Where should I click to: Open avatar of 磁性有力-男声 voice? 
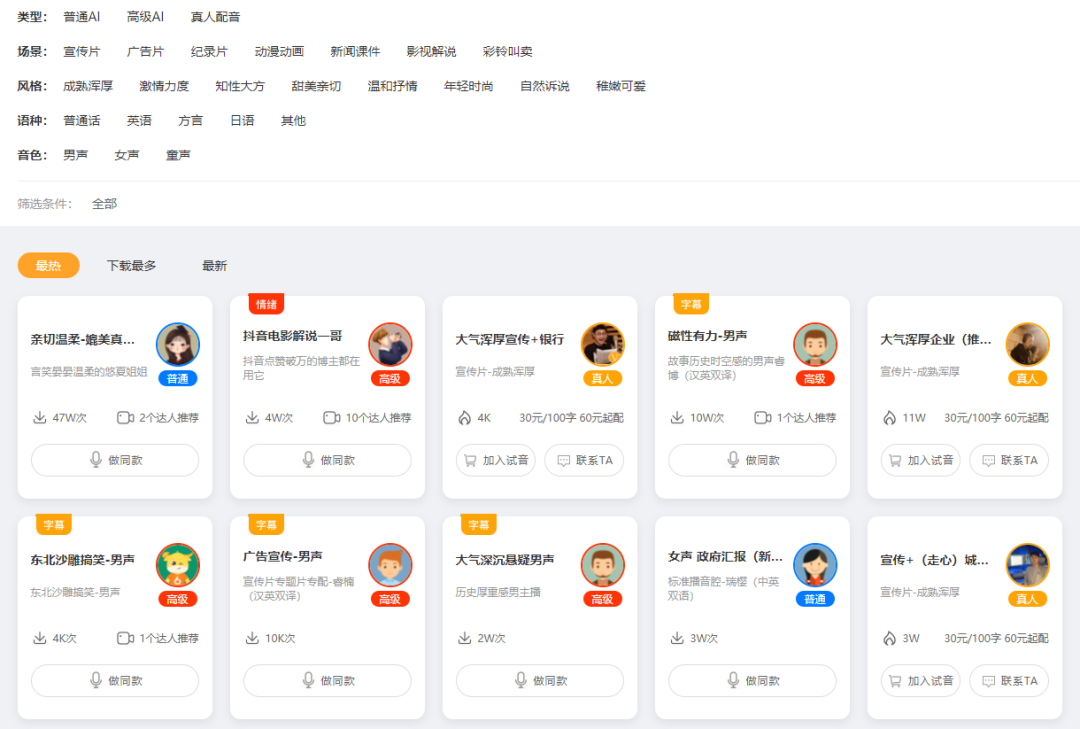[x=815, y=345]
